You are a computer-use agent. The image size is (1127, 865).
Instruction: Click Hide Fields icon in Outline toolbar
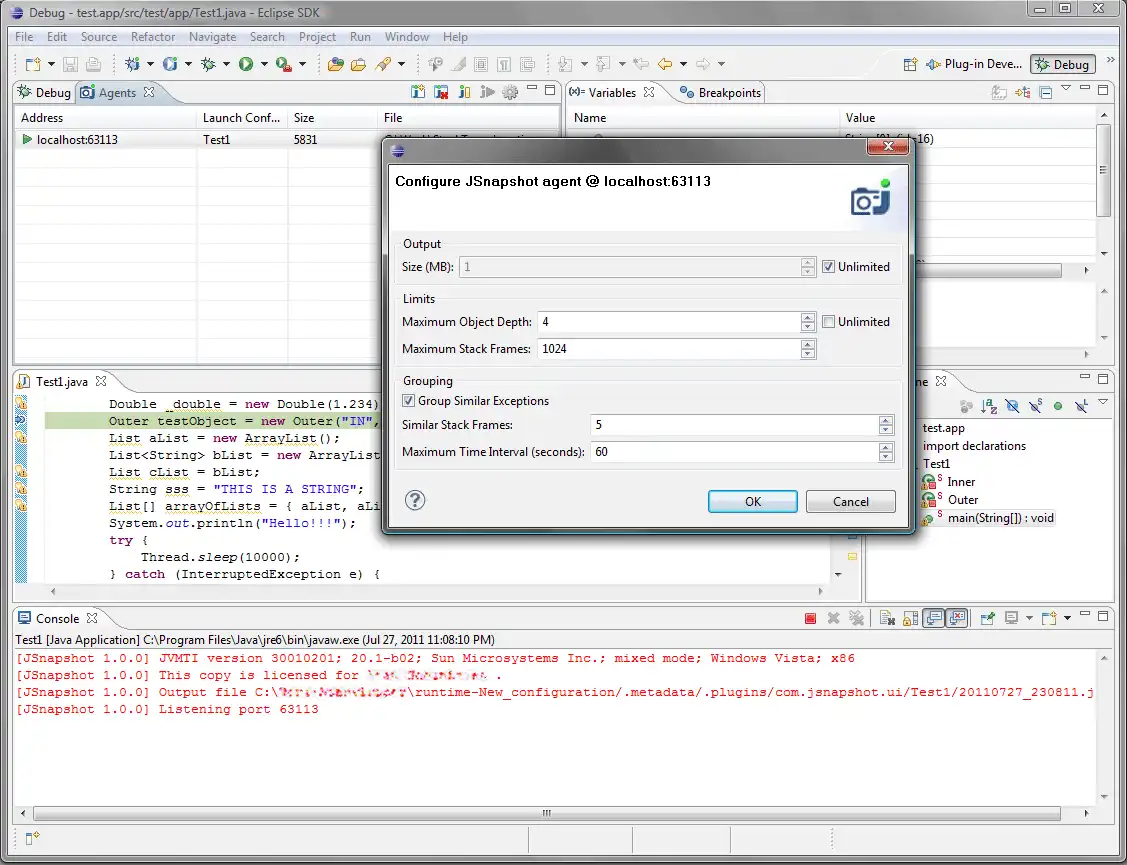[1012, 406]
